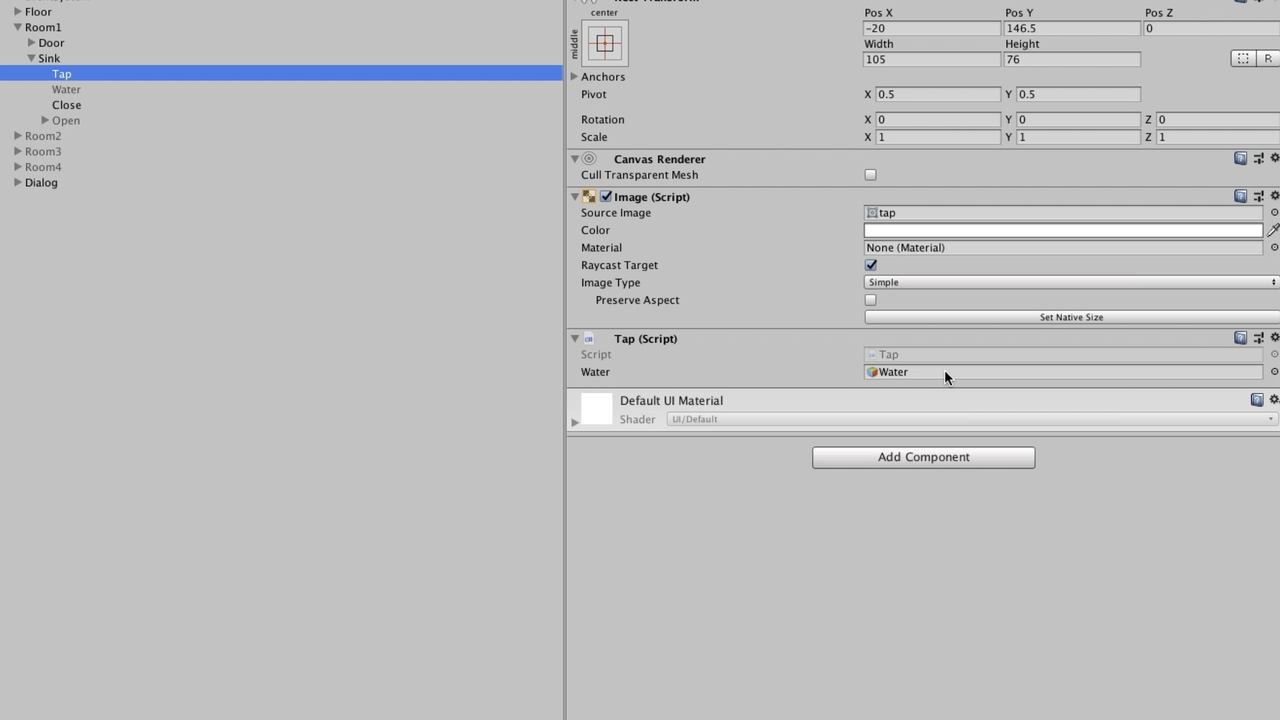Uncheck the Raycast Target checkbox
Screen dimensions: 1280x720
pos(870,265)
